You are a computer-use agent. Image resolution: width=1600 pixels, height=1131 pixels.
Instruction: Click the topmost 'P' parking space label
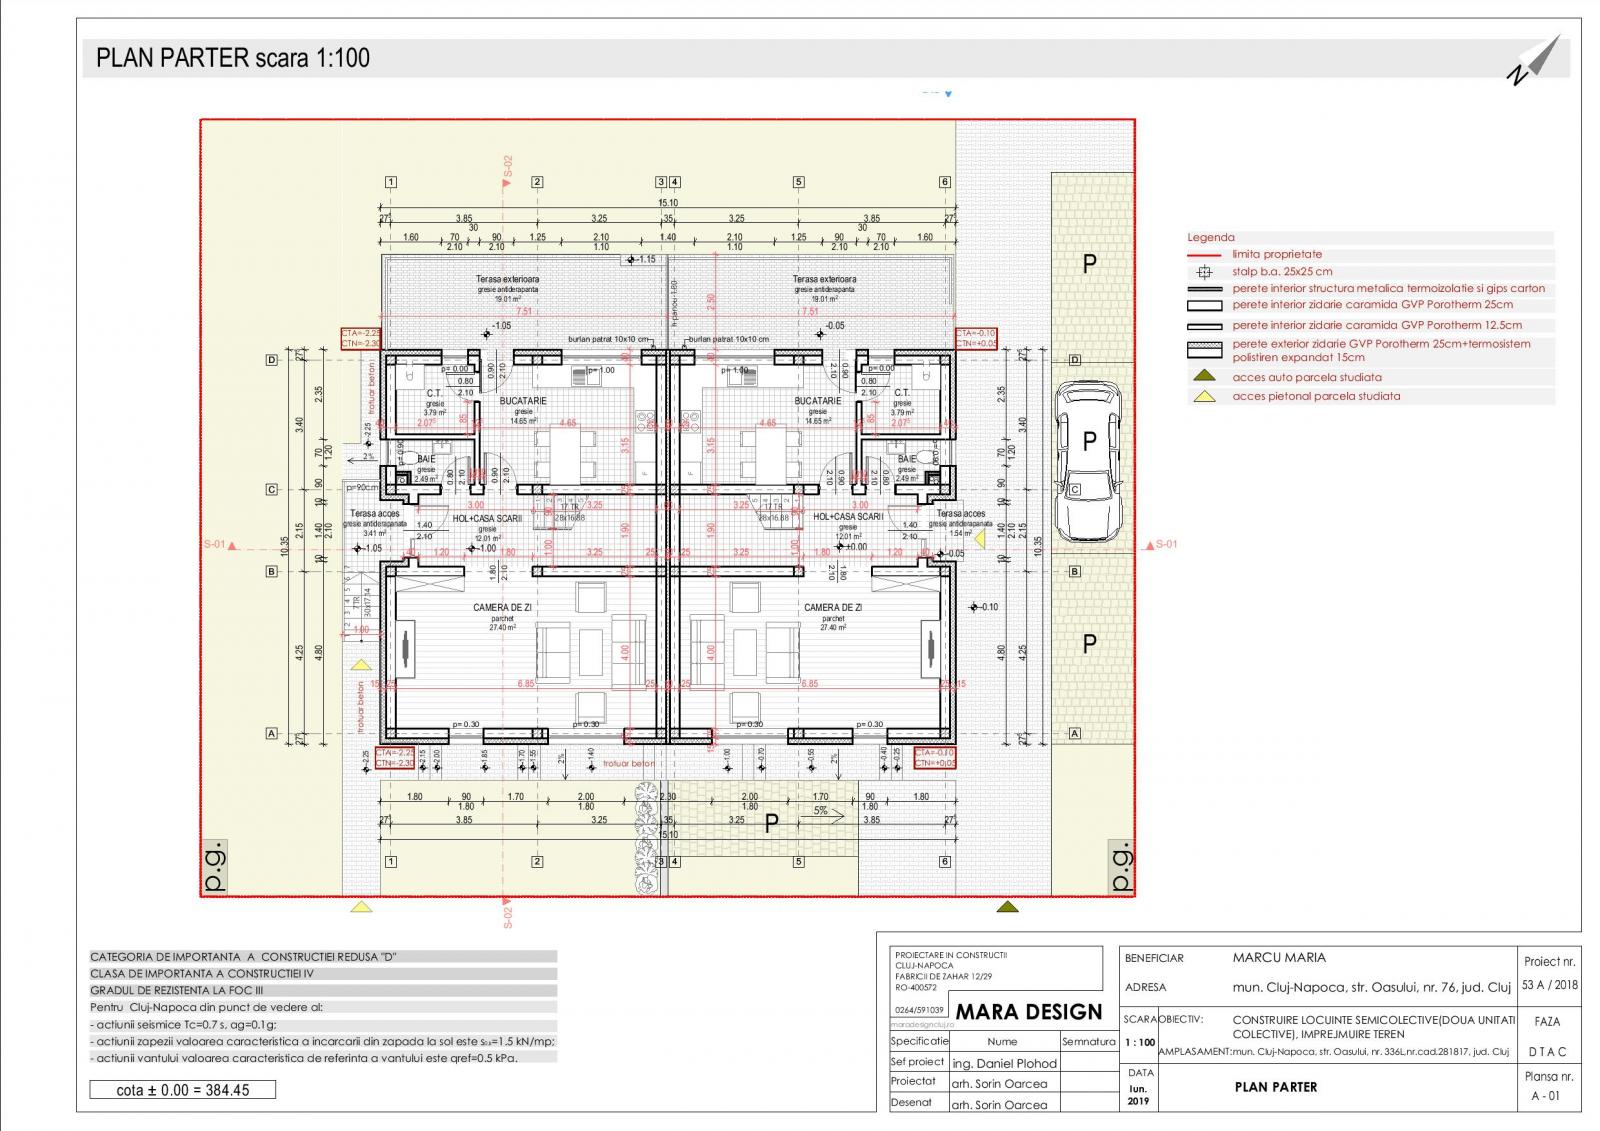click(x=1090, y=264)
